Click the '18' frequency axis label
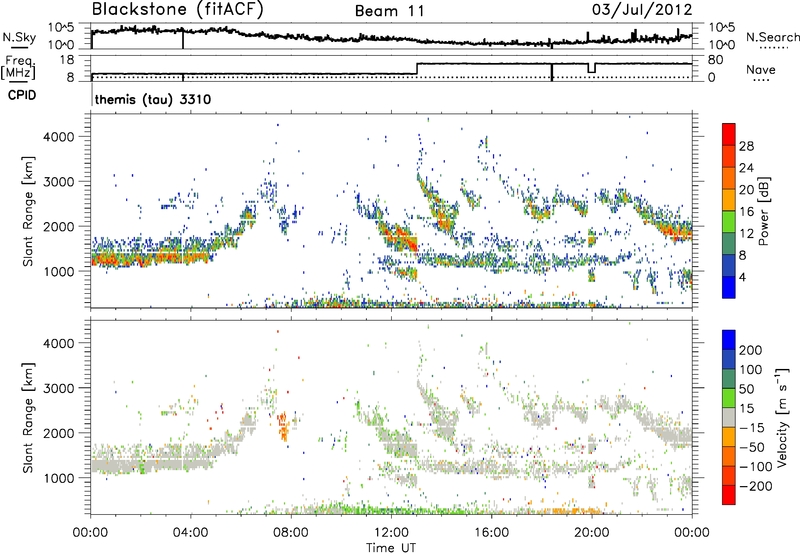The height and width of the screenshot is (554, 800). [66, 60]
